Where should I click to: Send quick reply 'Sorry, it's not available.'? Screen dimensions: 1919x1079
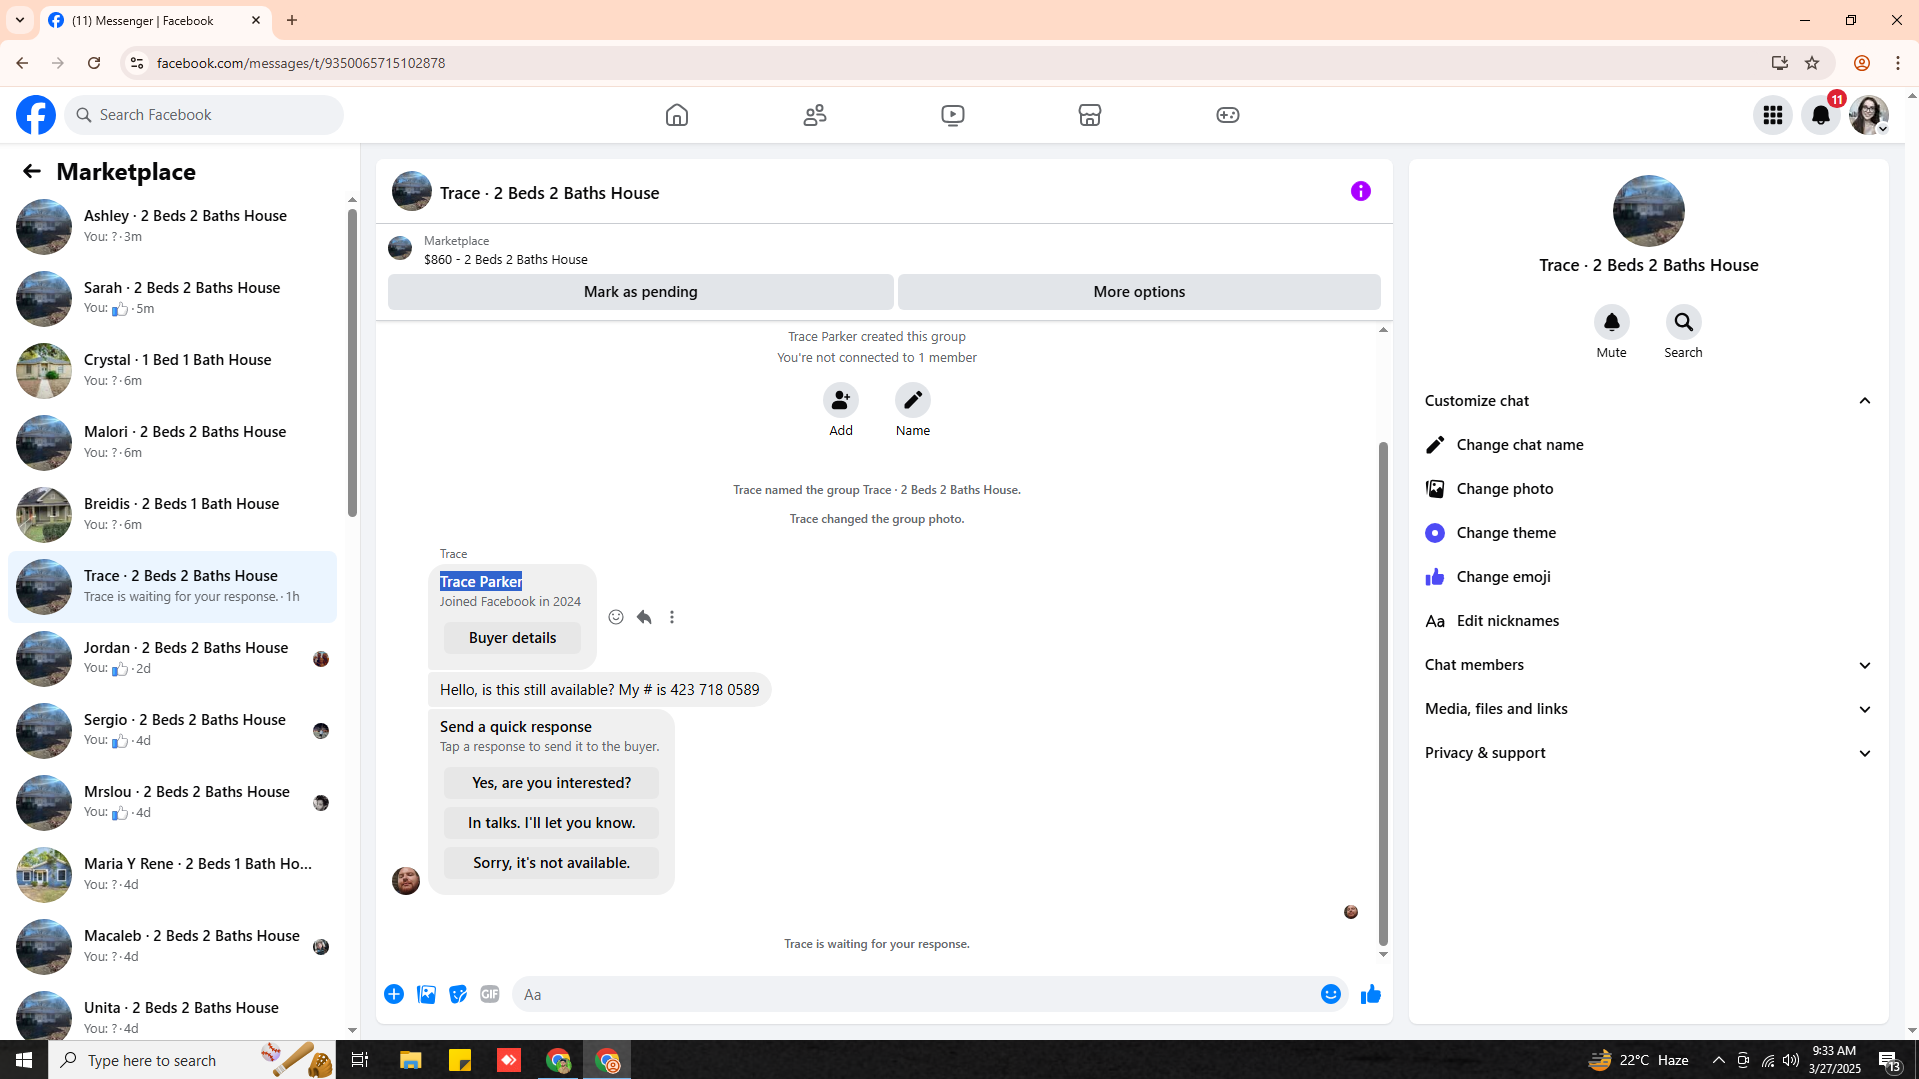(552, 863)
